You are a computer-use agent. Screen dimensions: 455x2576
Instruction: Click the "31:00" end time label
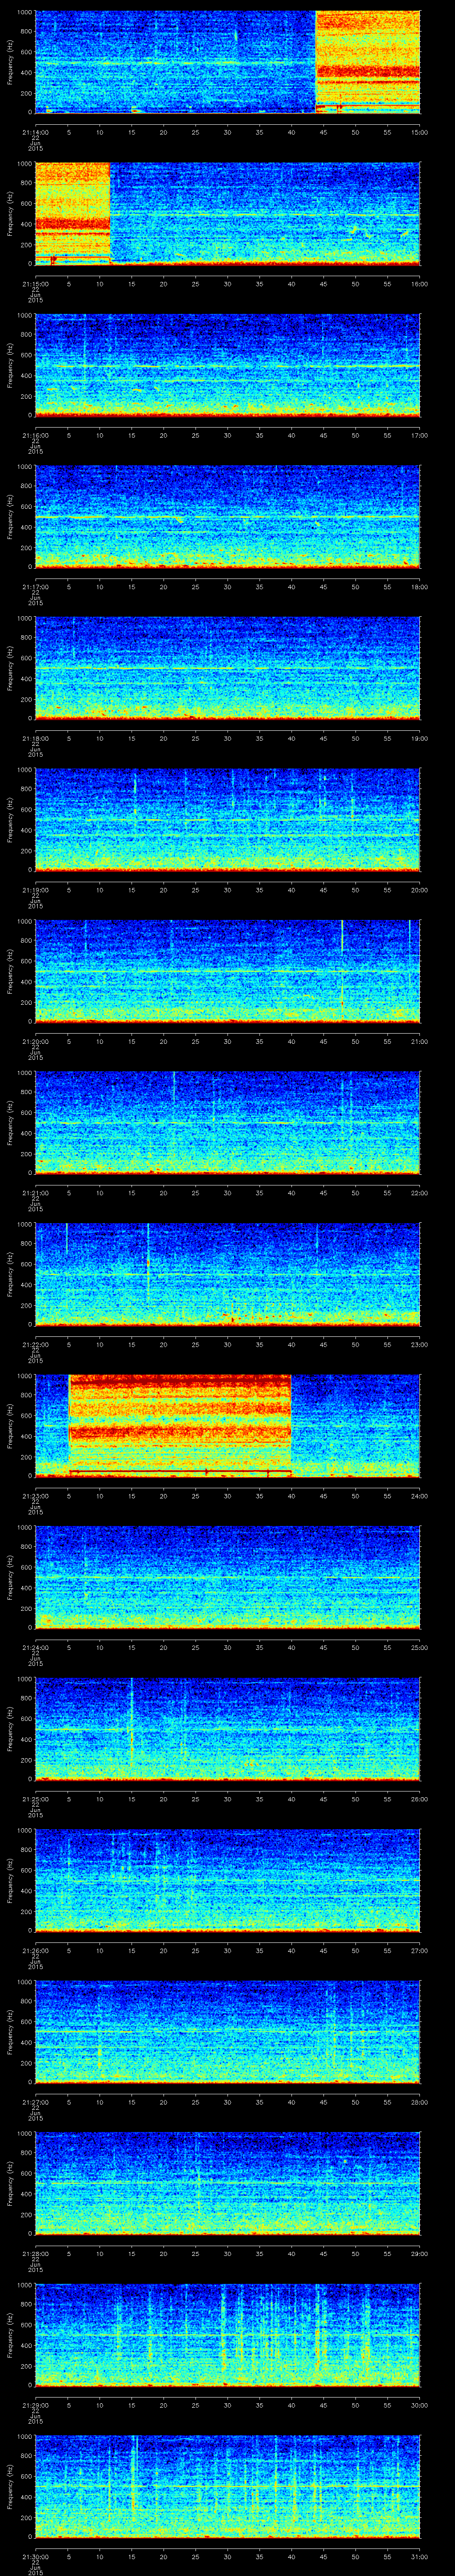pos(420,2556)
